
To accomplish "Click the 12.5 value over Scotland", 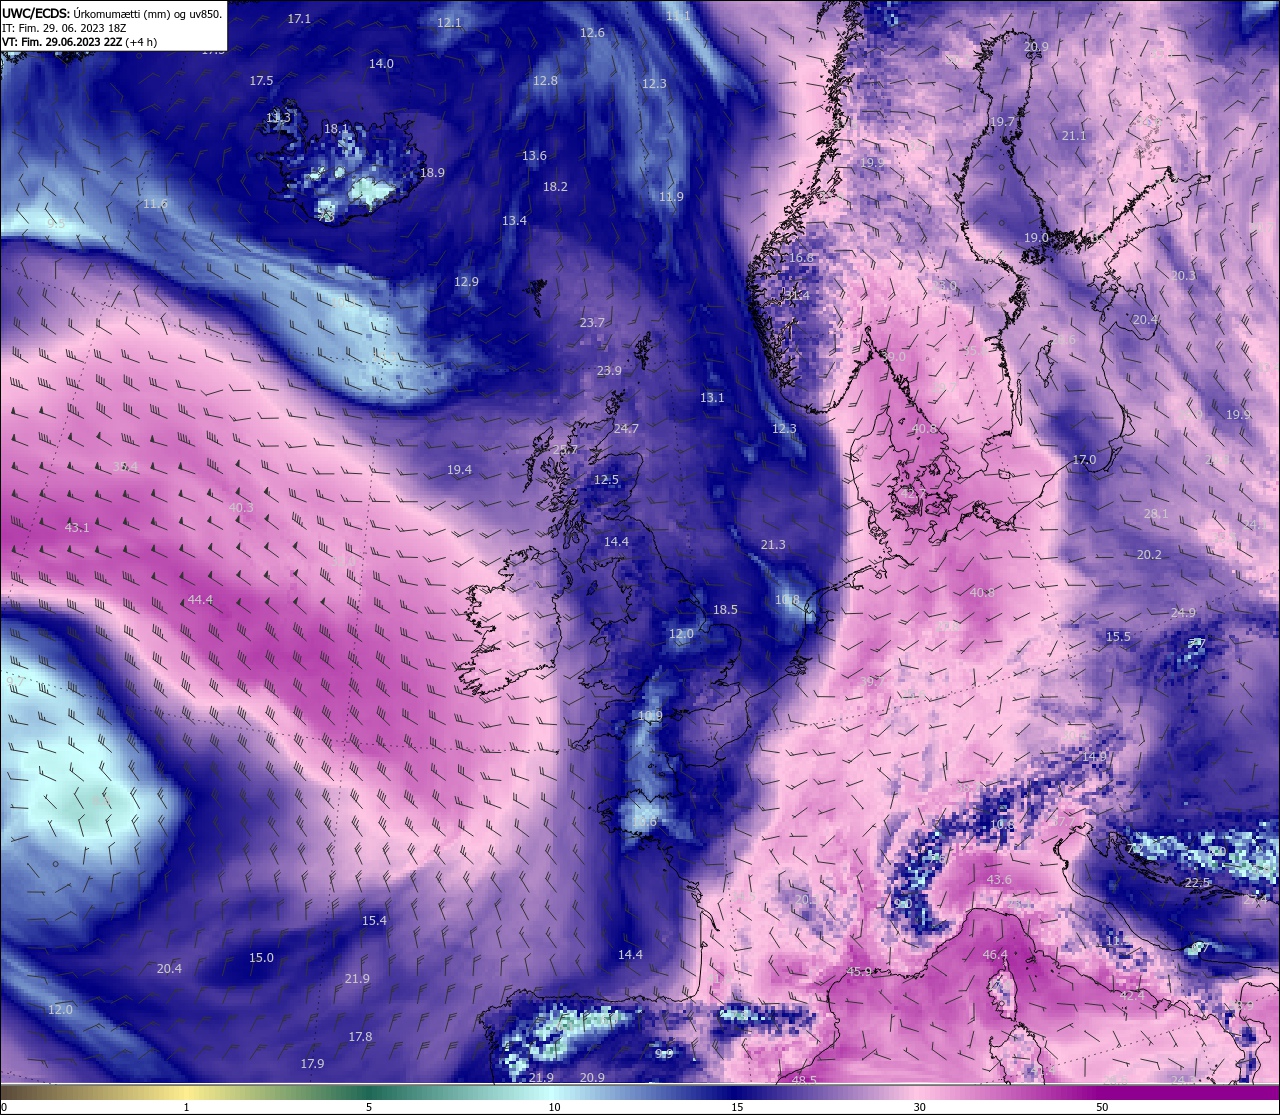I will pos(606,480).
